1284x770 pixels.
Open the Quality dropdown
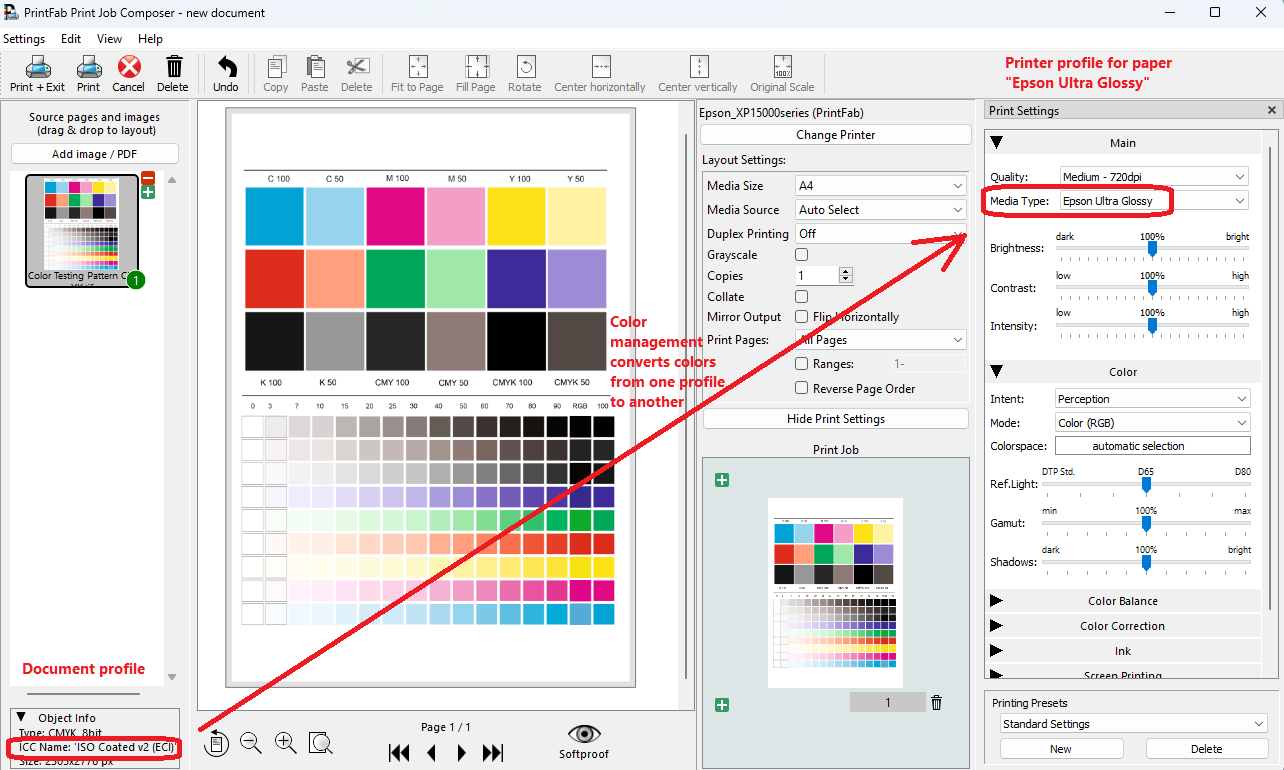coord(1152,175)
